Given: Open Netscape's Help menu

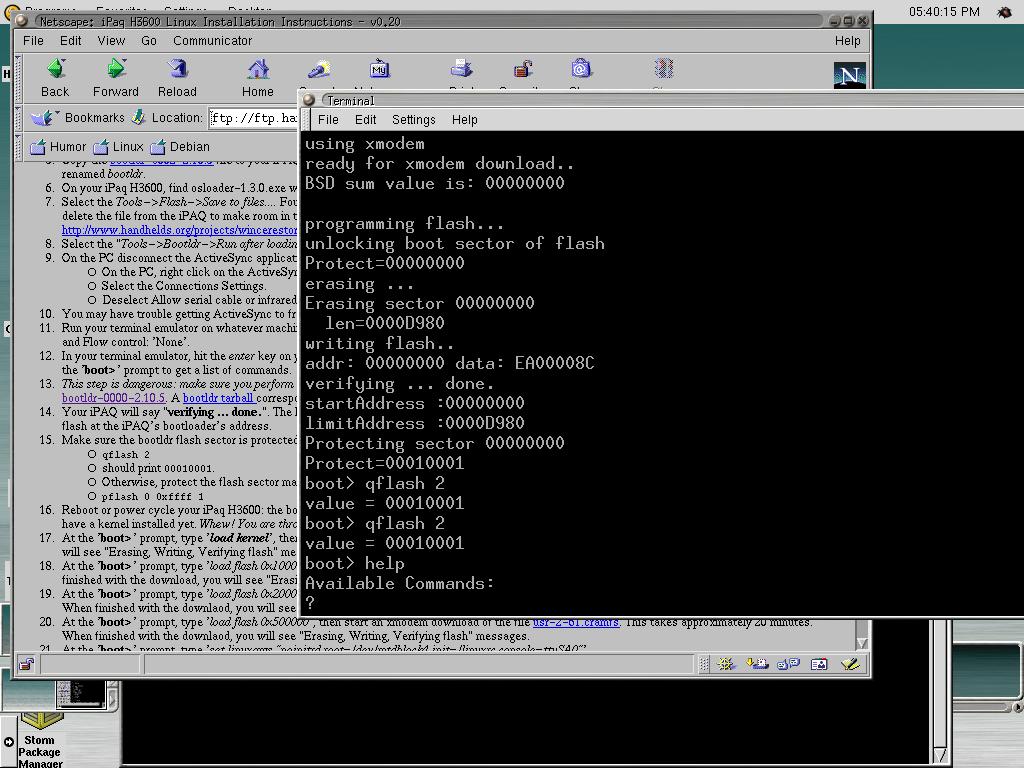Looking at the screenshot, I should coord(848,40).
